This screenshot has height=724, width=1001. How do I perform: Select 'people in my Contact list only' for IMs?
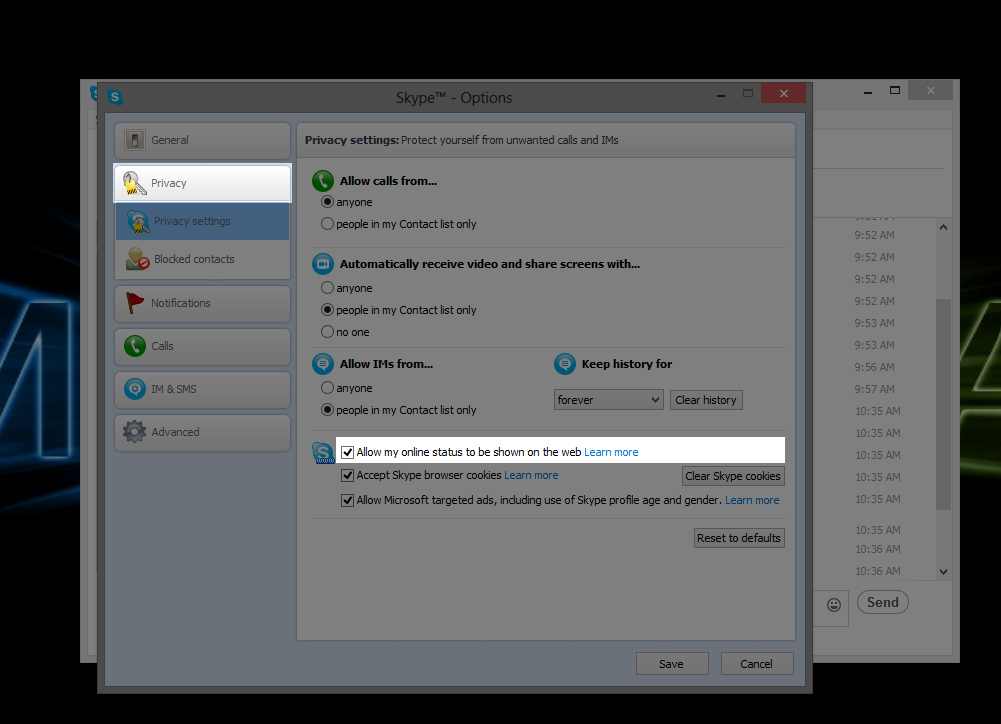point(327,410)
